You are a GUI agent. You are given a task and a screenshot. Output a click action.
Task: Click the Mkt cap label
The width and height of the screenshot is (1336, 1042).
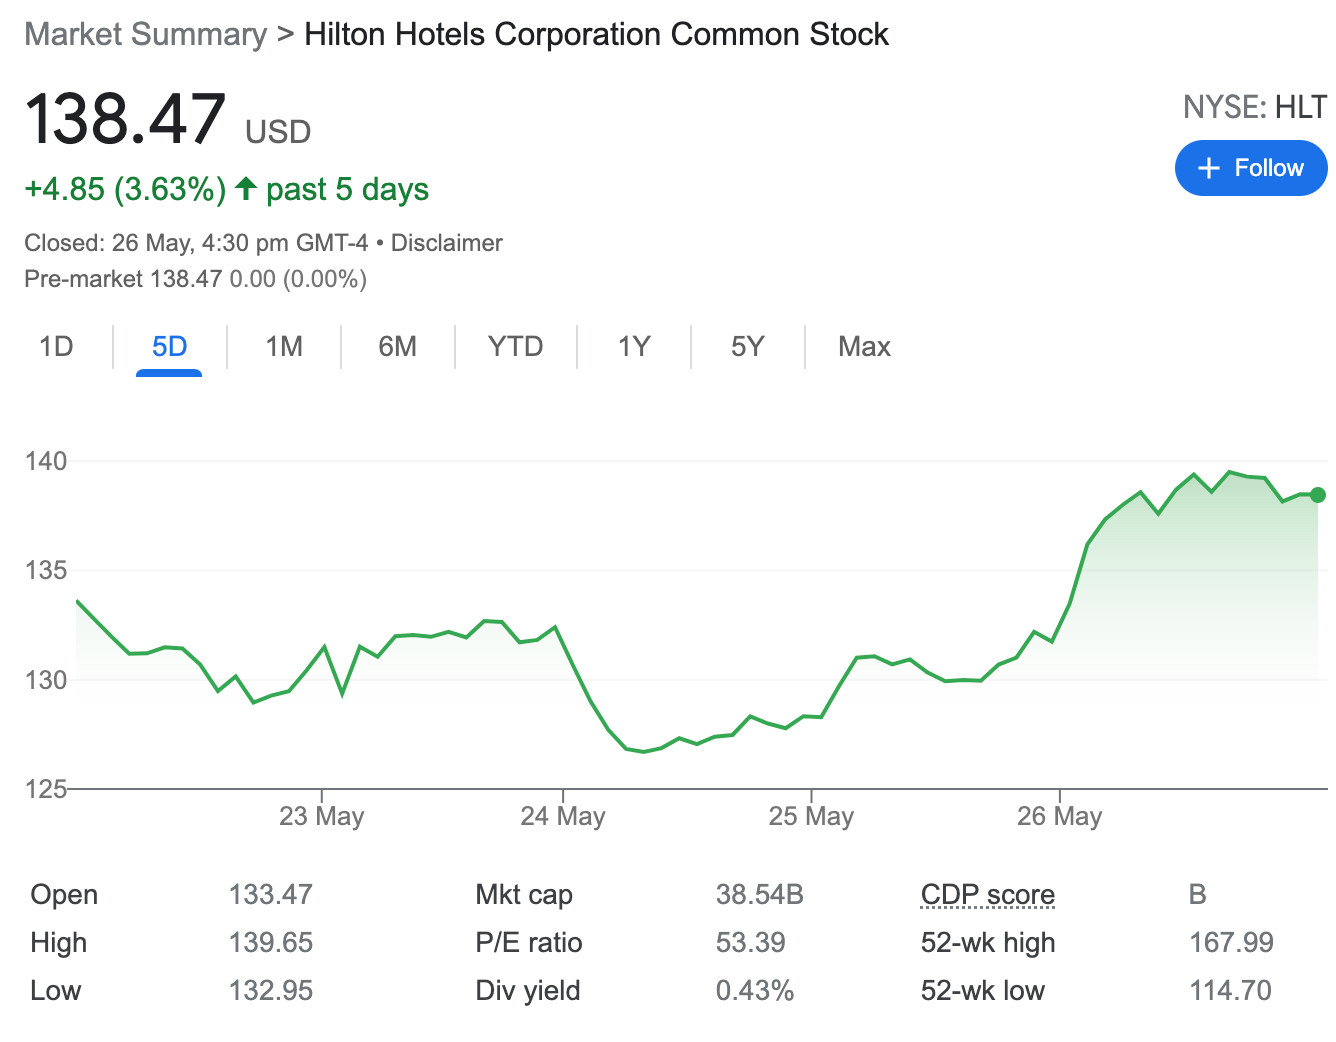524,894
